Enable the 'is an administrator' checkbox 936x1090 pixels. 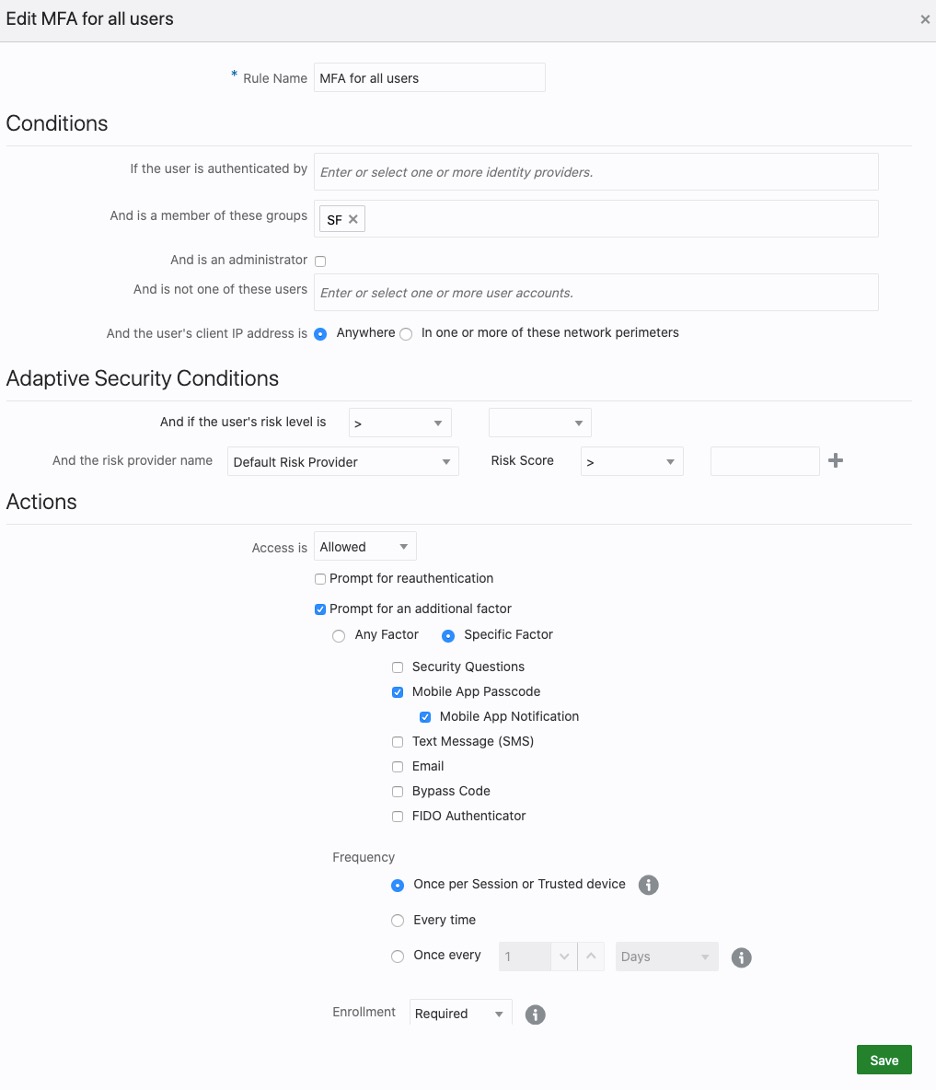click(321, 261)
